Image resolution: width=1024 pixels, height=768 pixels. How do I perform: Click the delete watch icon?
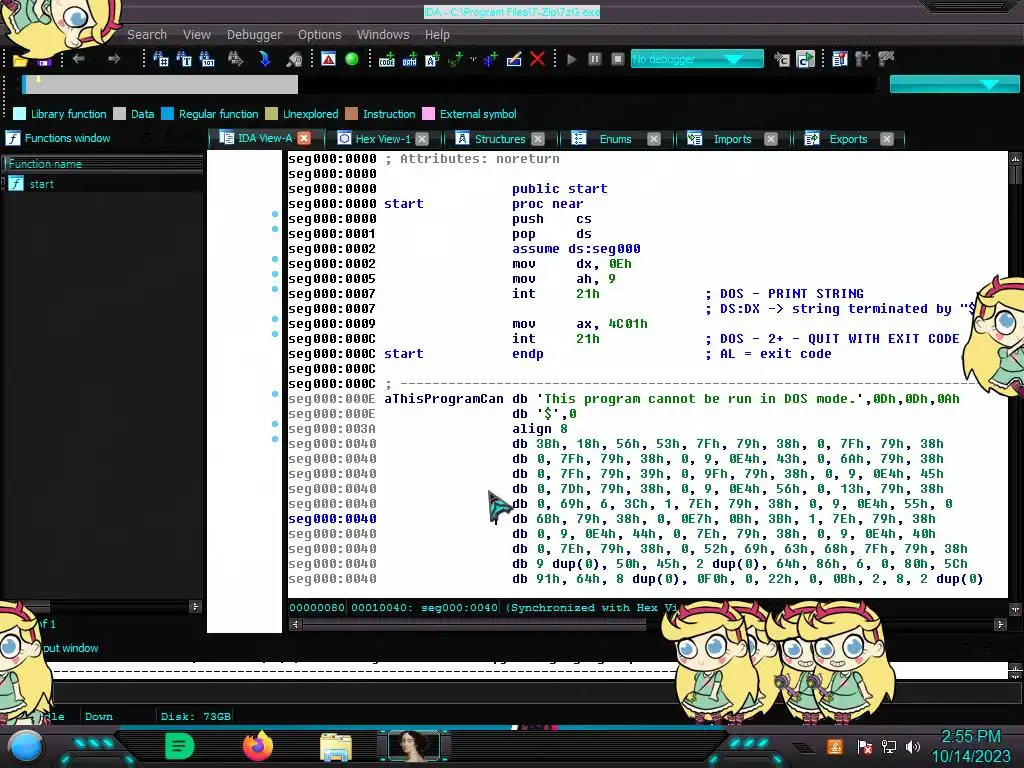(886, 59)
